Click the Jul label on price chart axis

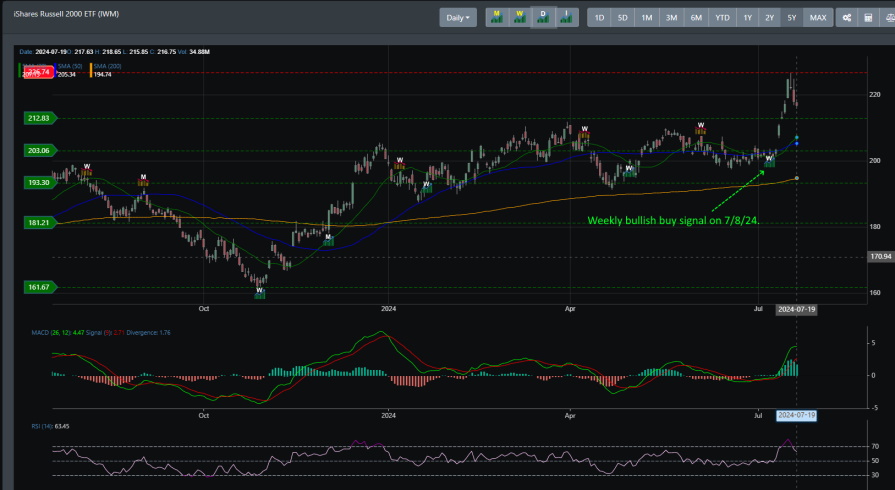click(758, 309)
